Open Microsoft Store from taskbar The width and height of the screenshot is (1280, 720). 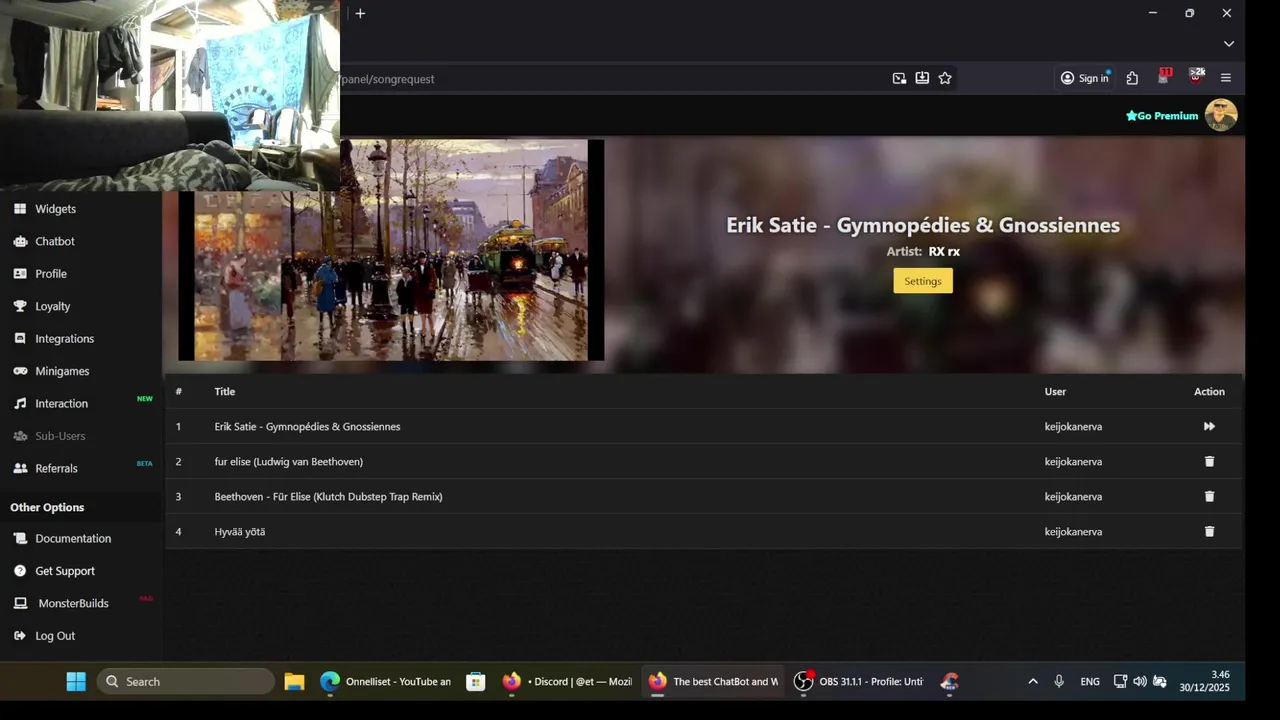[x=476, y=681]
